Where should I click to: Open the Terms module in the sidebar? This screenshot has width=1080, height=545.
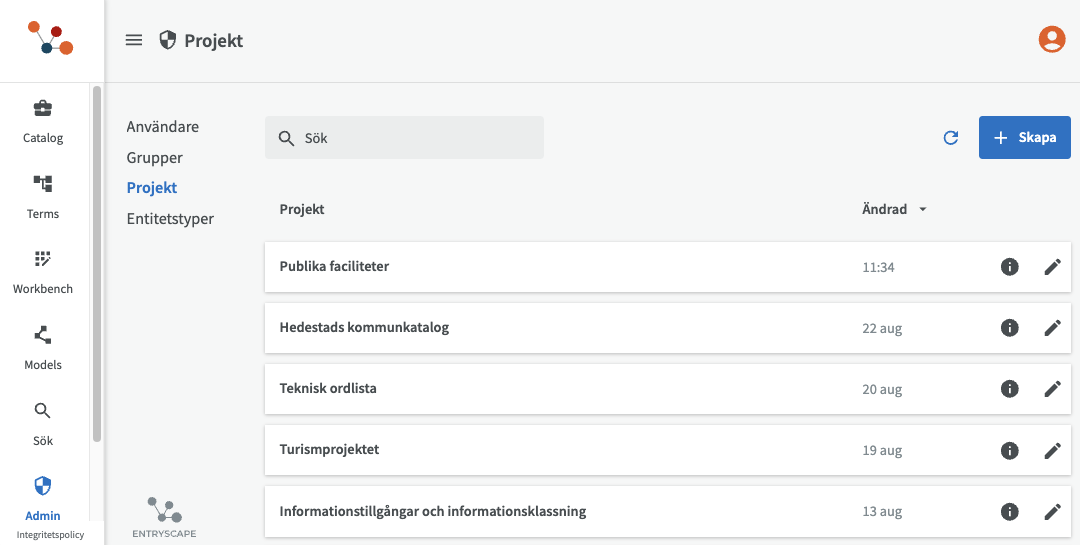(x=43, y=197)
